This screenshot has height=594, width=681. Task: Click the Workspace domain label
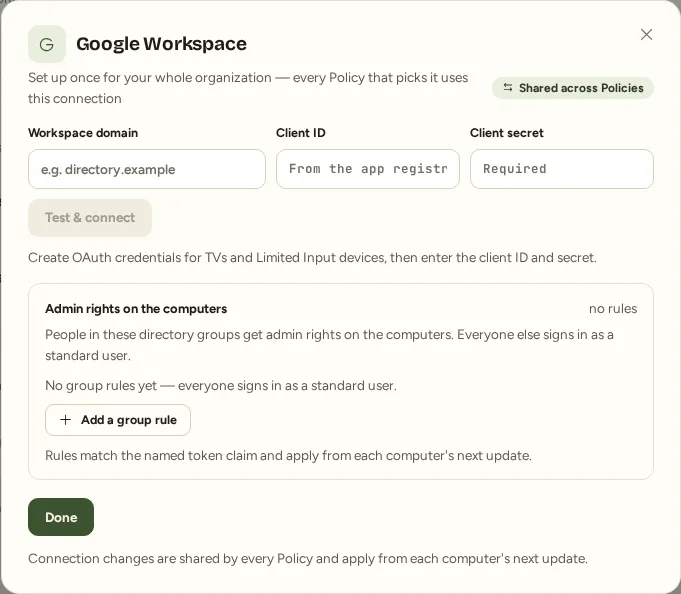83,133
